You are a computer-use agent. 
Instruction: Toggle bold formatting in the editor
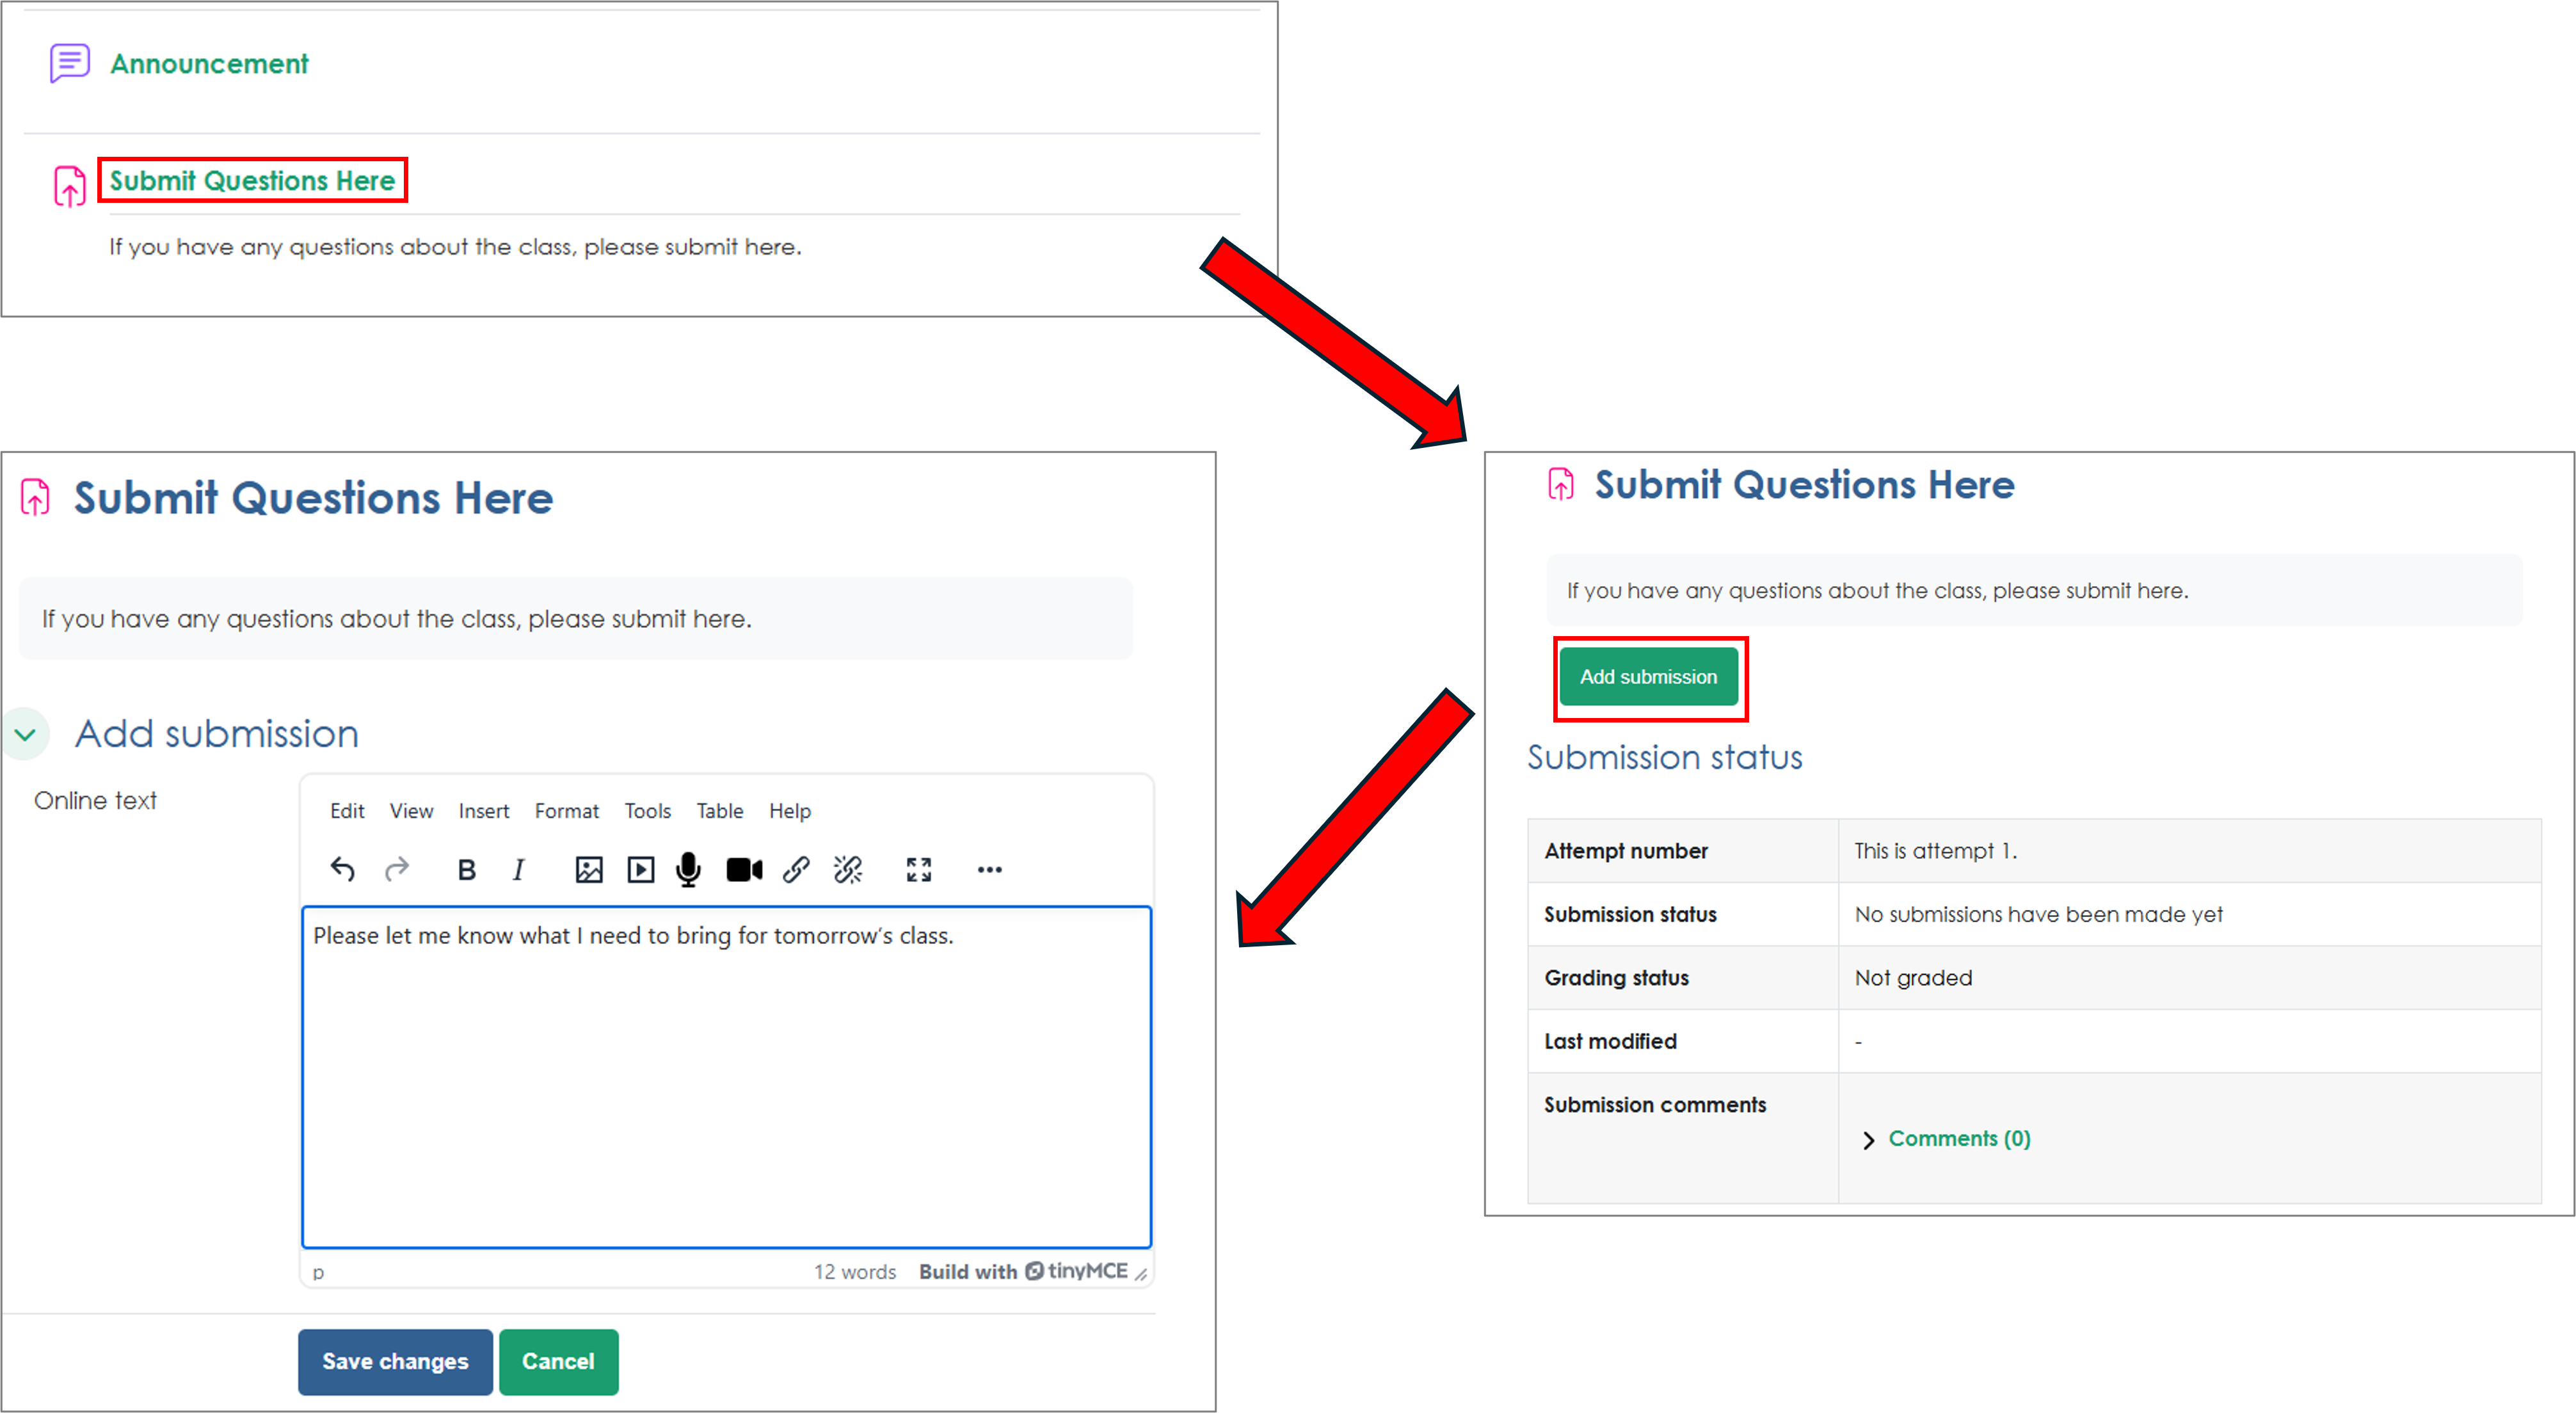point(466,870)
